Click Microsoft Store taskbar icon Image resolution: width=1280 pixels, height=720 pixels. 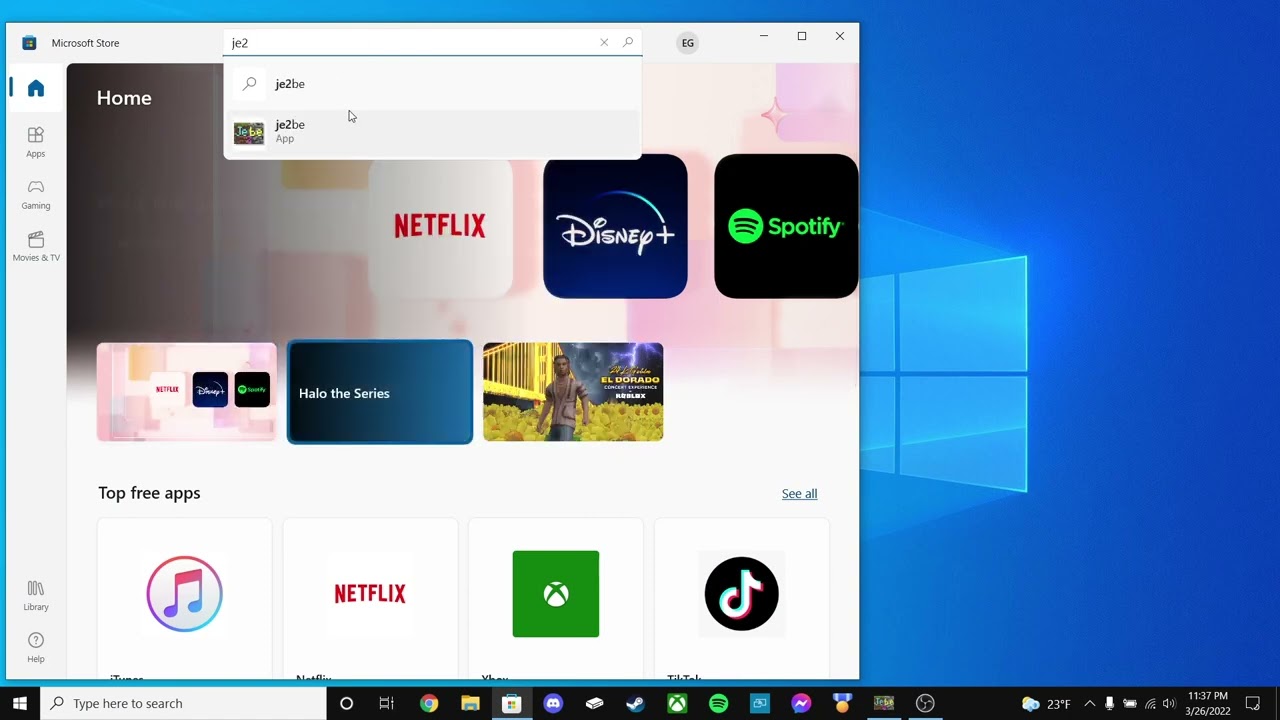click(x=511, y=703)
